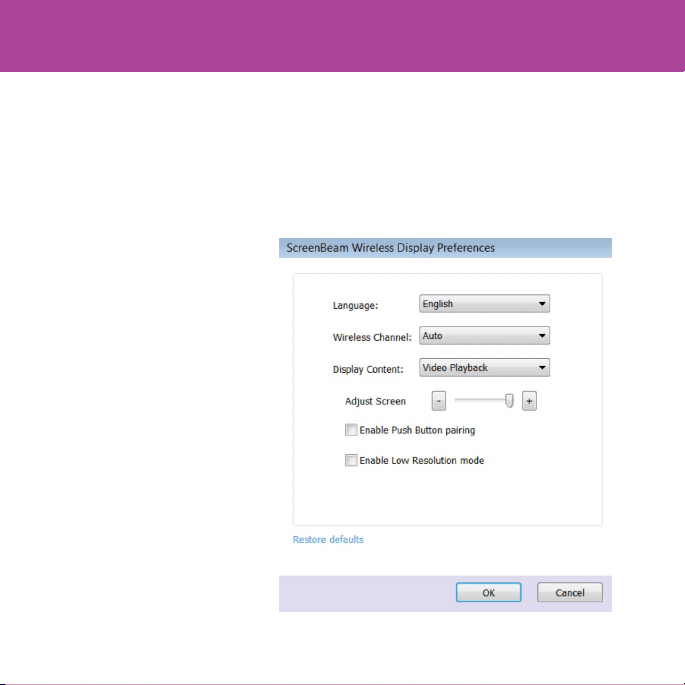Expand the Display Content dropdown showing Video Playback

coord(484,367)
